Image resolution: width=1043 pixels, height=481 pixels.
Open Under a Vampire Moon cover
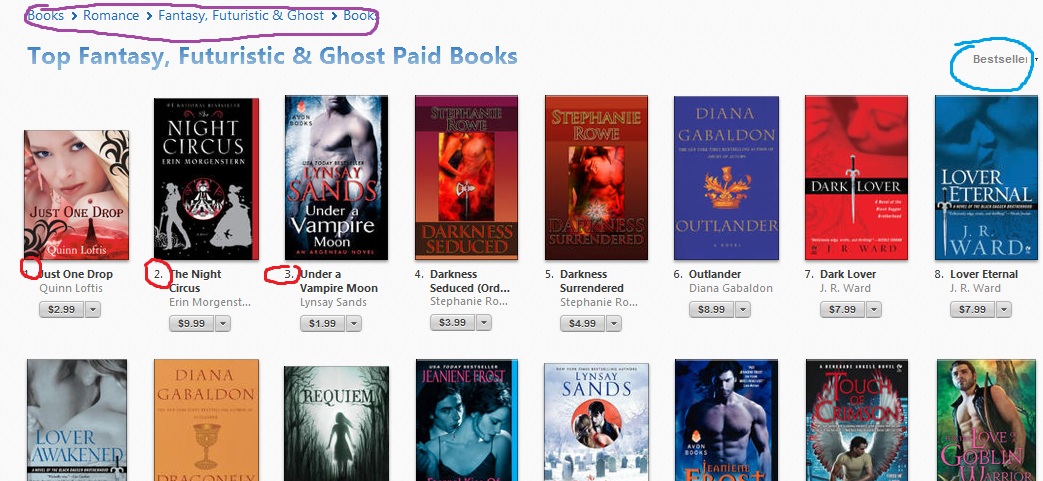coord(337,178)
